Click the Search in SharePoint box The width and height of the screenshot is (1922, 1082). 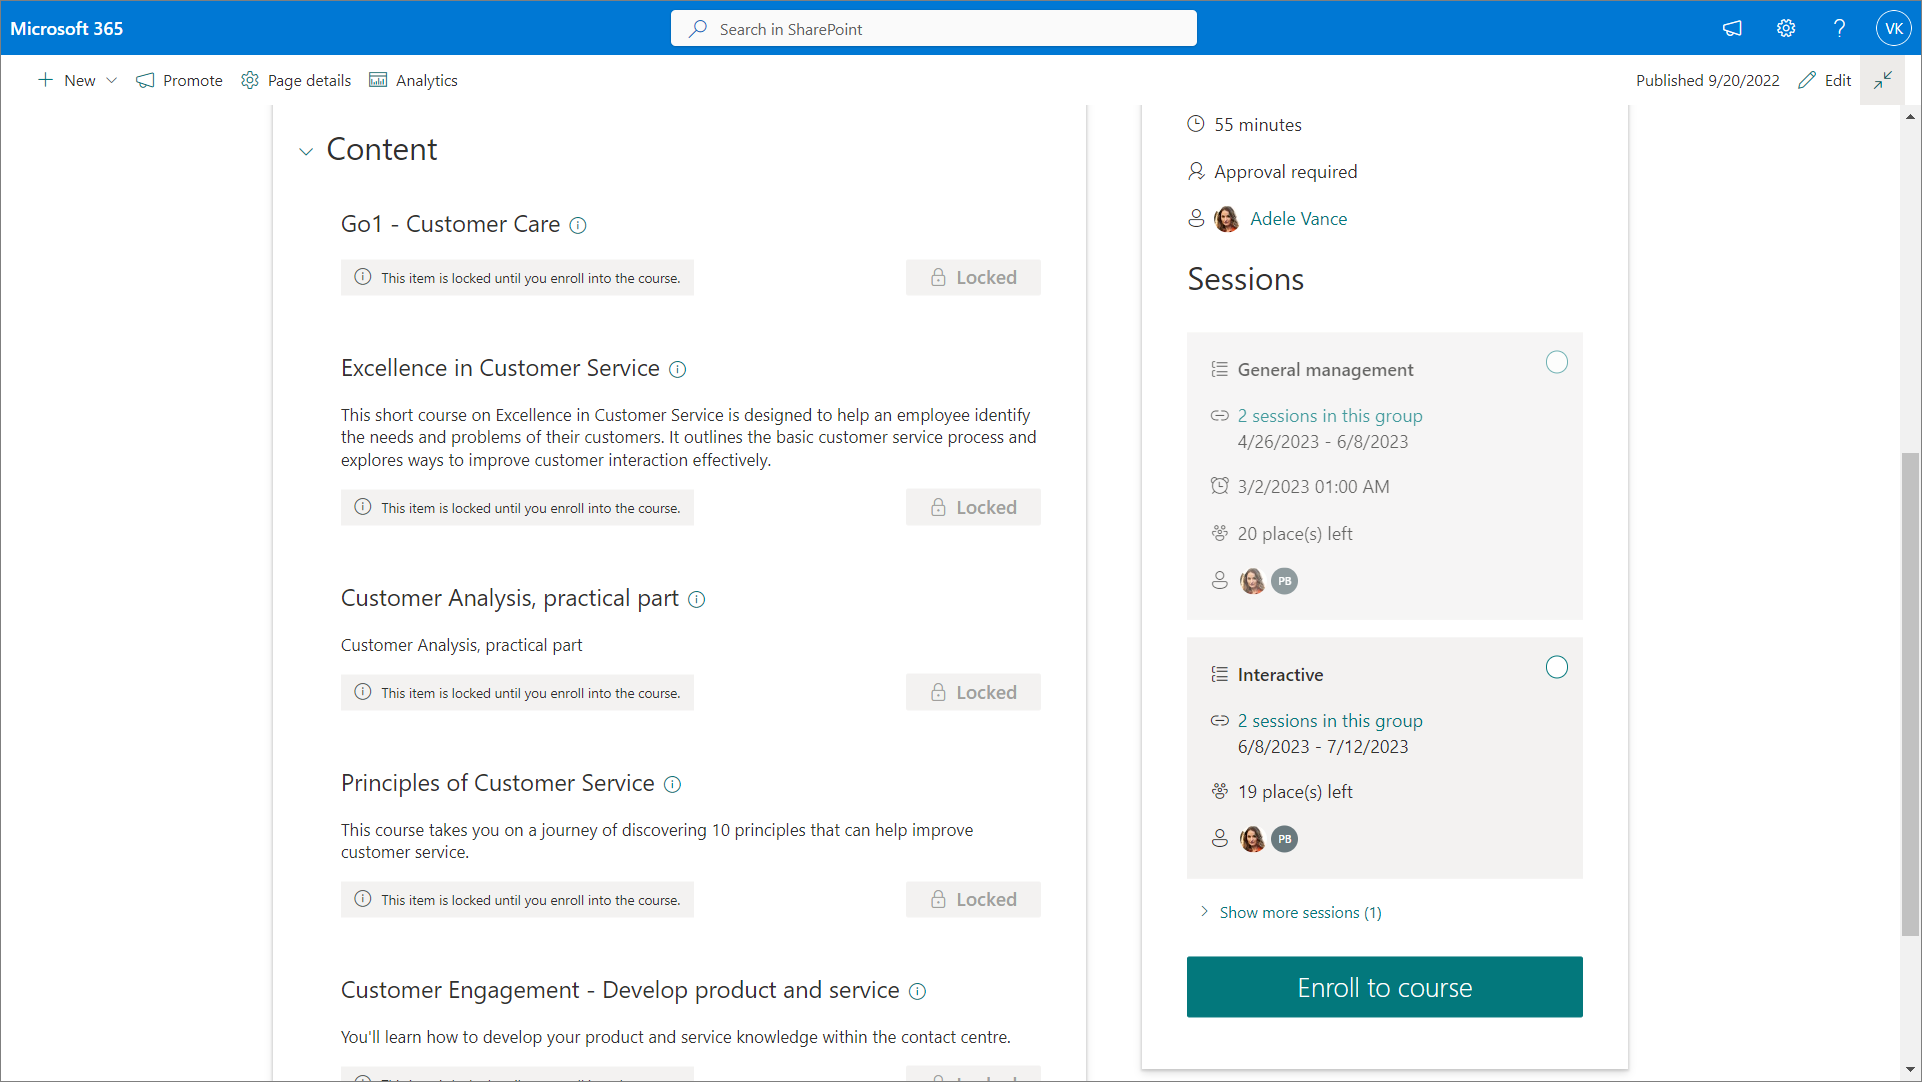coord(934,29)
